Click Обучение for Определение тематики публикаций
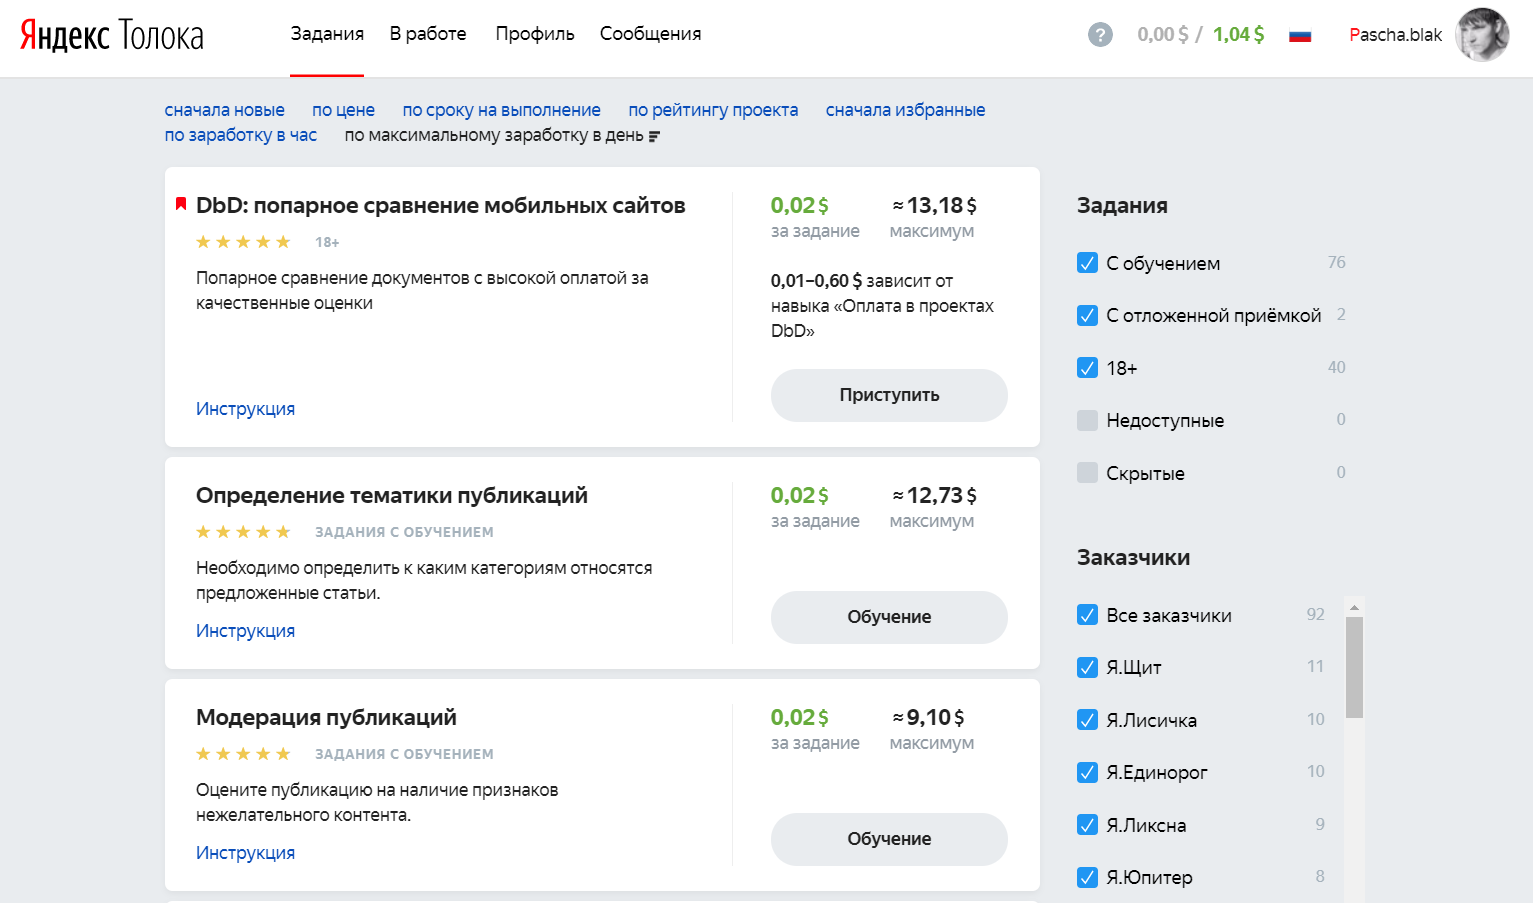This screenshot has height=903, width=1533. point(889,617)
